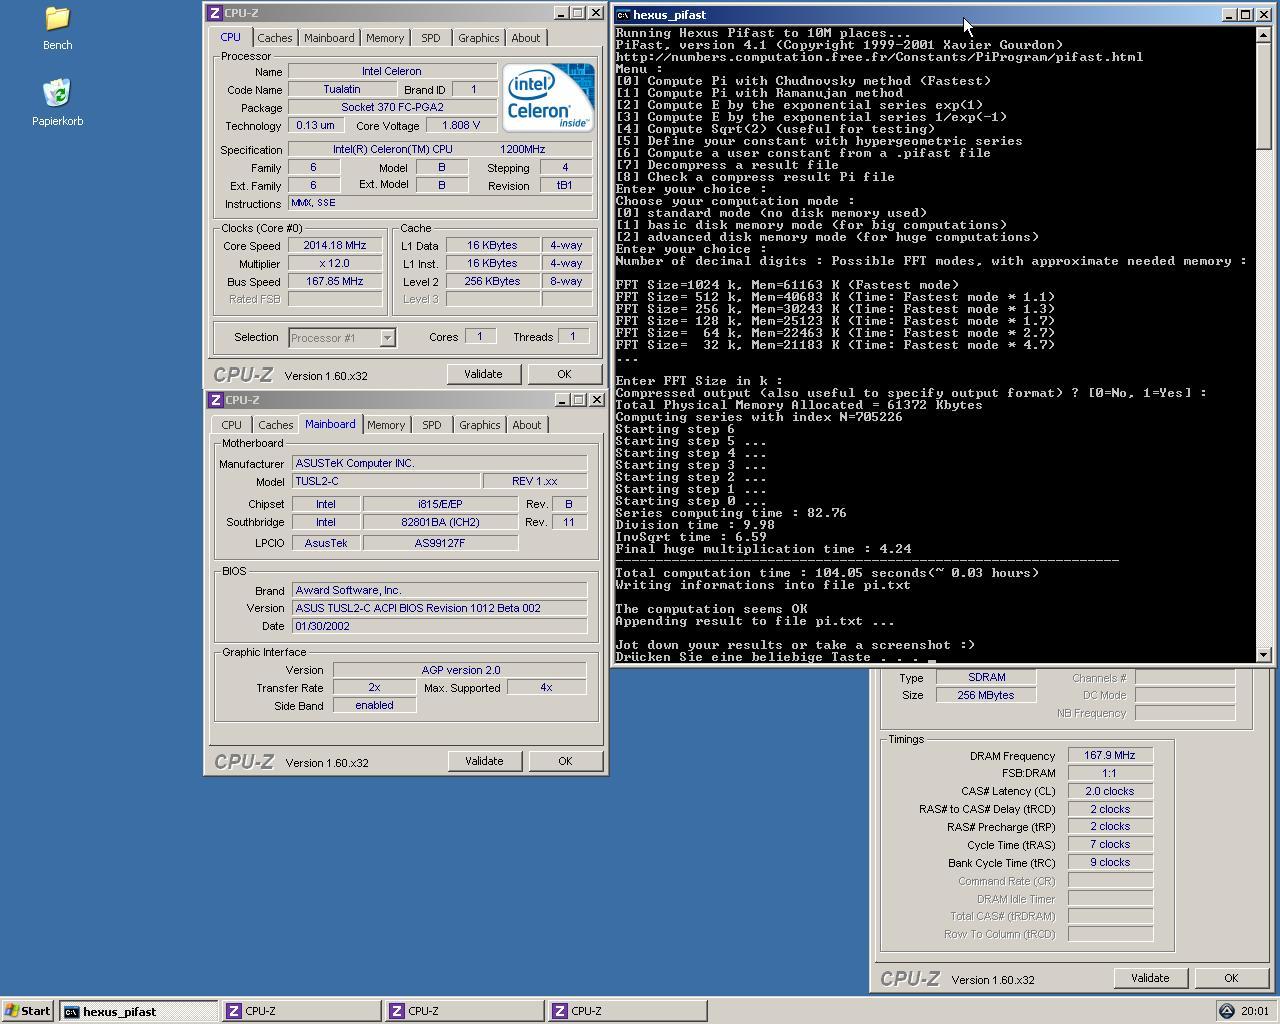Click the console scrollbar up arrow
Viewport: 1280px width, 1024px height.
coord(1263,34)
